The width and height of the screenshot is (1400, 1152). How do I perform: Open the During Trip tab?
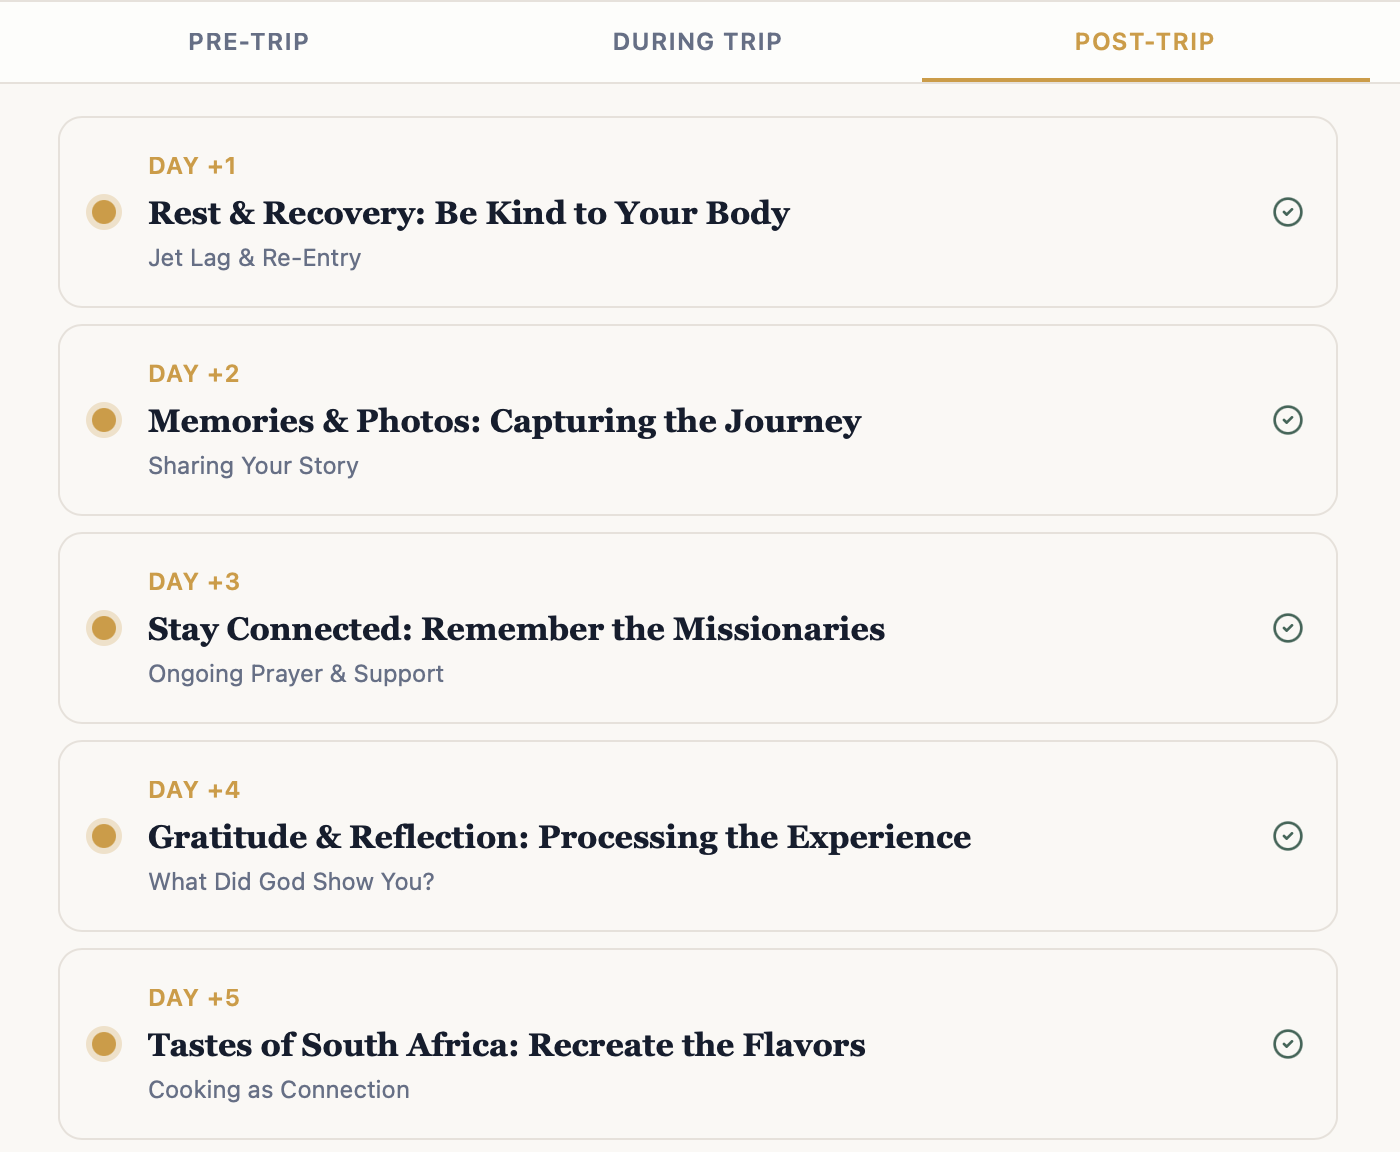[697, 42]
